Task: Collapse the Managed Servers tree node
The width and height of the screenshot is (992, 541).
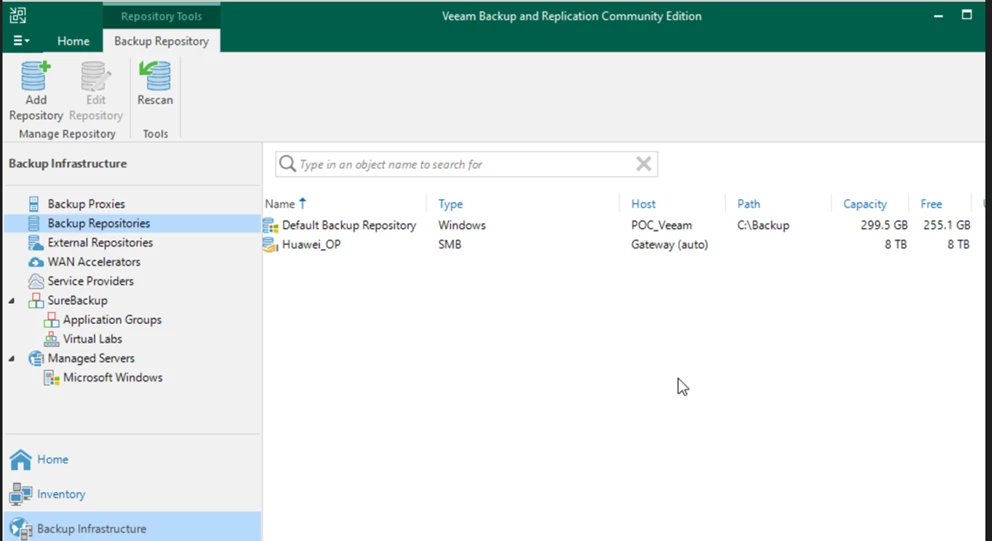Action: [11, 358]
